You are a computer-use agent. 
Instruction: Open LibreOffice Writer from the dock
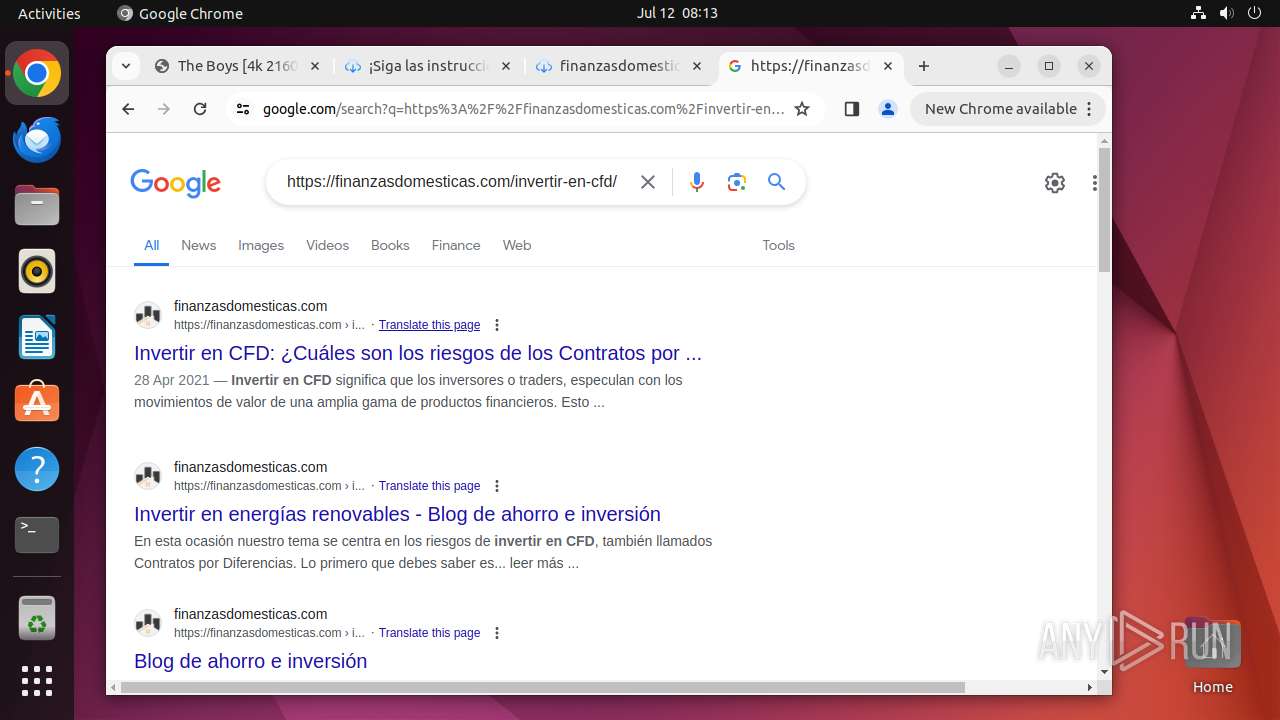click(37, 338)
